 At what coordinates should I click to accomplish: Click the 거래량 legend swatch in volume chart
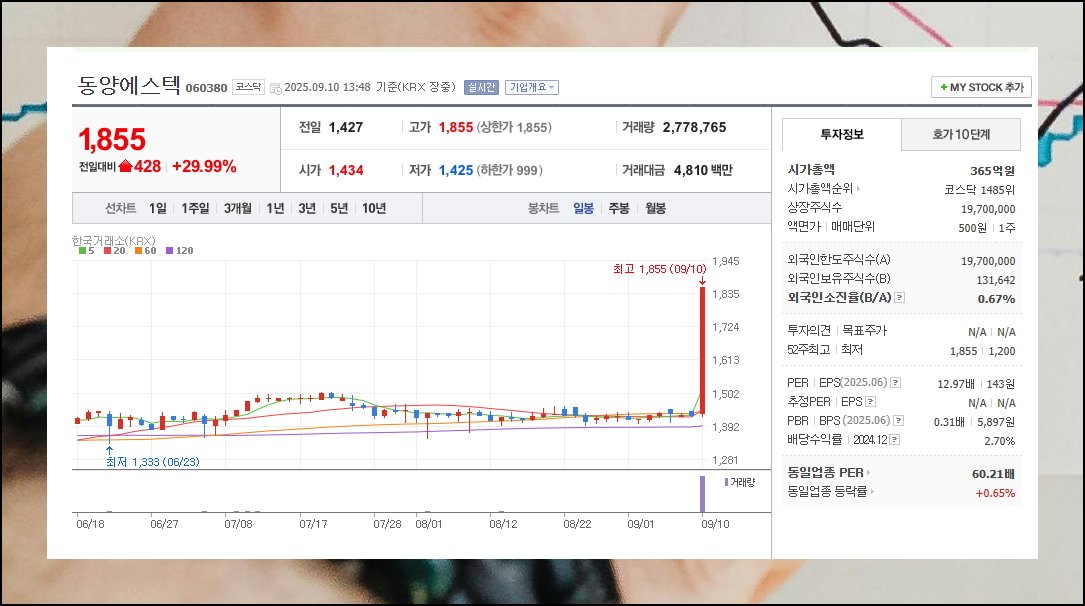(x=726, y=482)
